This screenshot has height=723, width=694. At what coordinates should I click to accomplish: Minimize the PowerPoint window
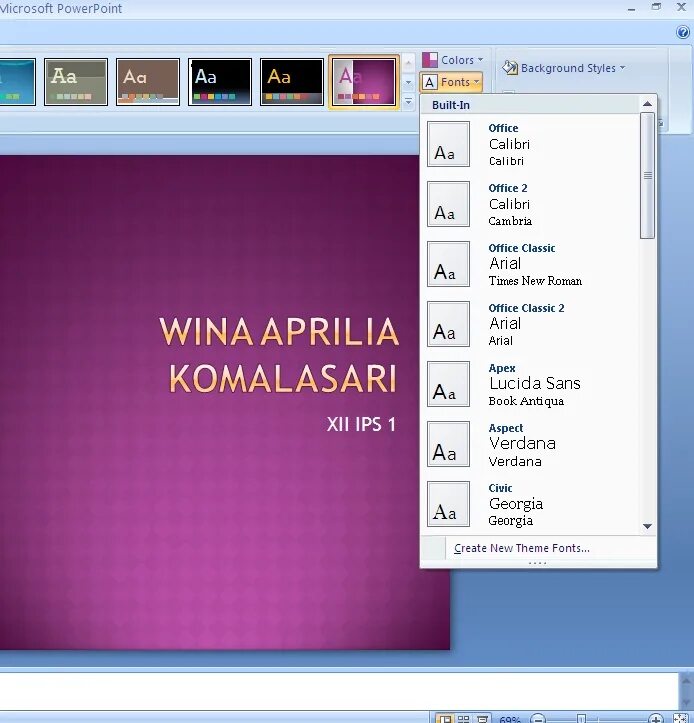pyautogui.click(x=631, y=8)
